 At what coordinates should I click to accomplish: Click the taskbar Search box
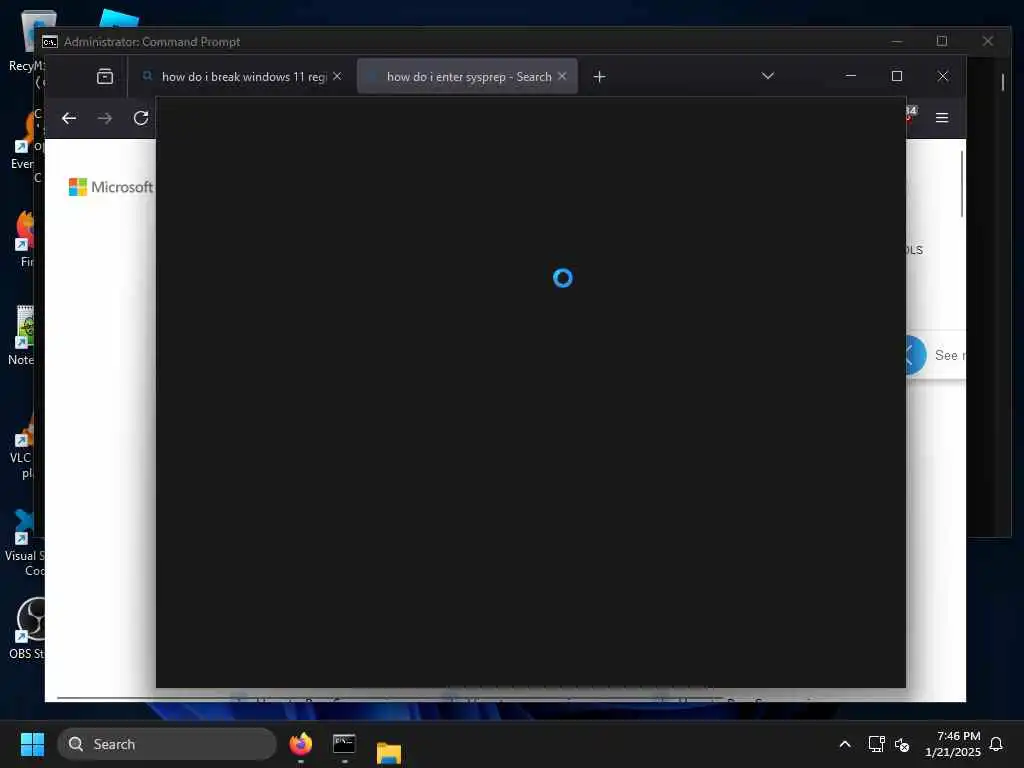tap(167, 744)
